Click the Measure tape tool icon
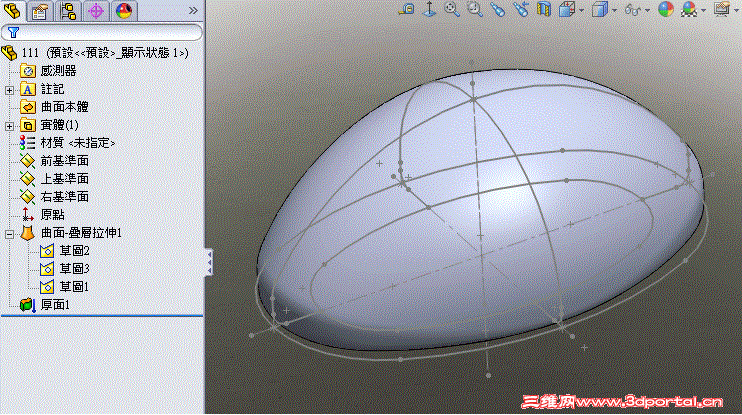This screenshot has height=415, width=742. click(406, 9)
